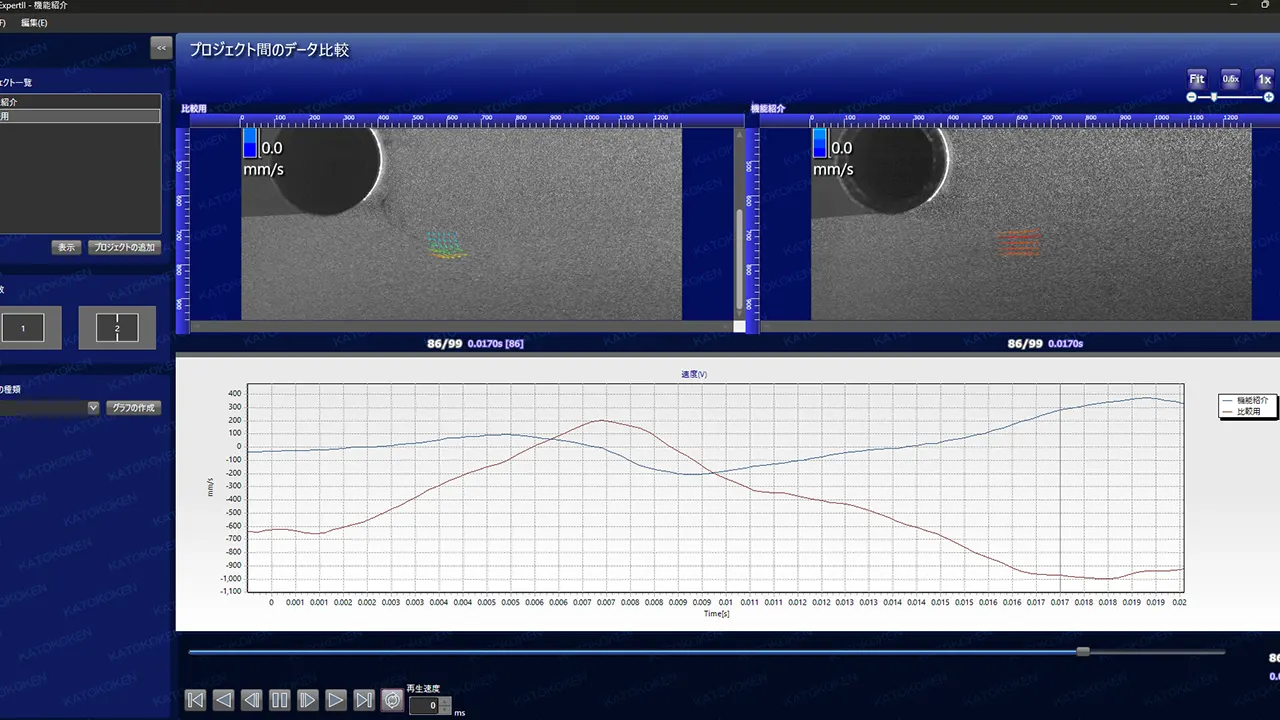Image resolution: width=1280 pixels, height=720 pixels.
Task: Jump to the first frame
Action: point(196,700)
